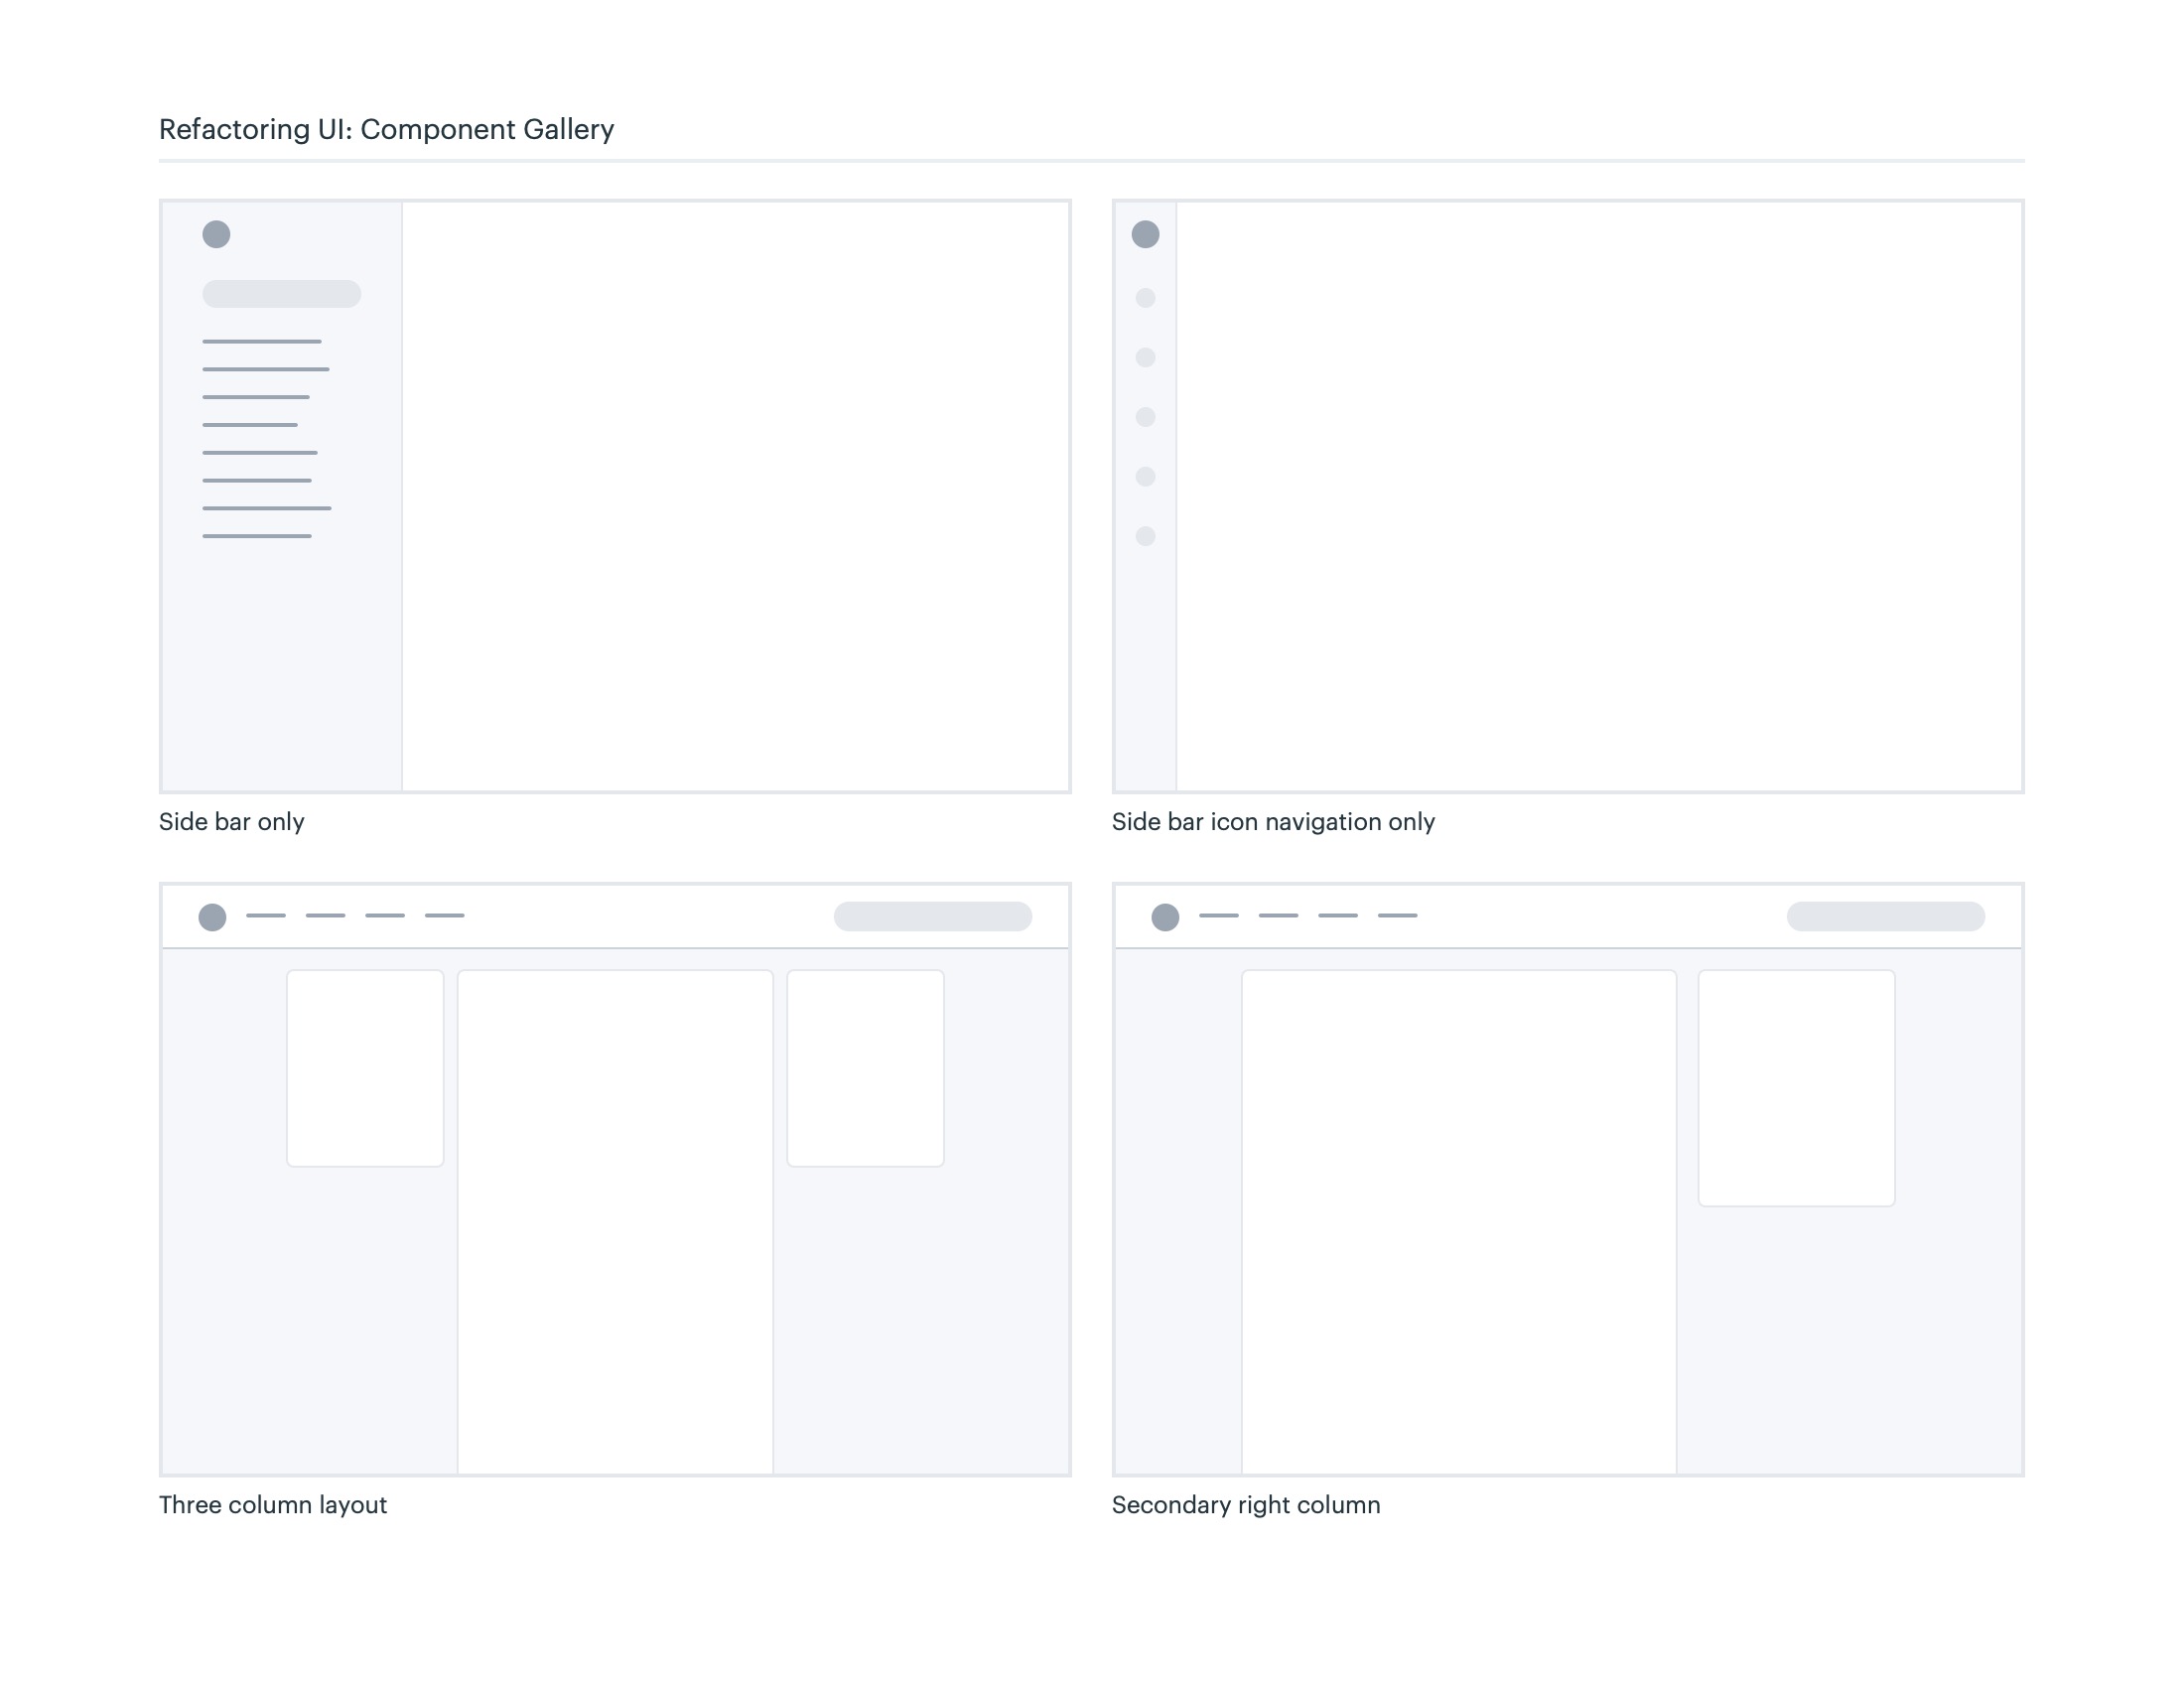This screenshot has height=1688, width=2184.
Task: Click logo circle in Three column layout header
Action: point(212,917)
